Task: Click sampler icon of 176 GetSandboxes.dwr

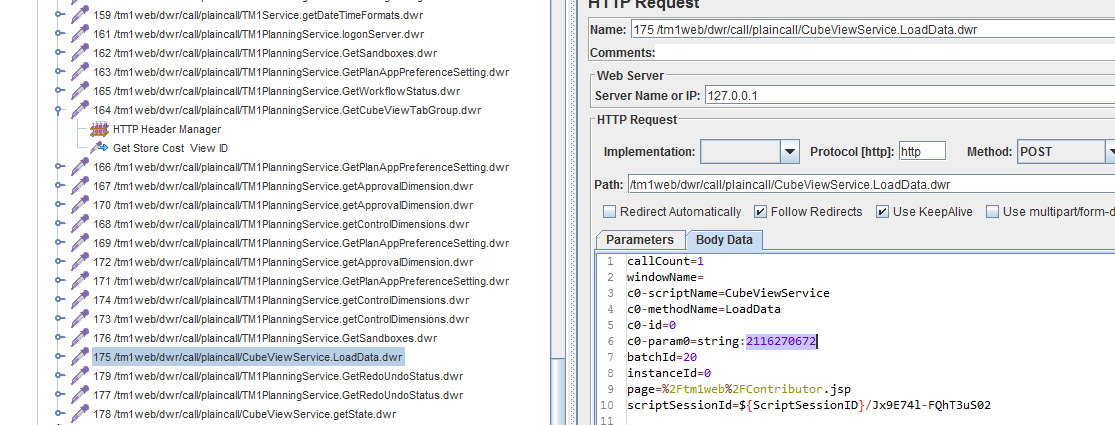Action: pyautogui.click(x=80, y=338)
